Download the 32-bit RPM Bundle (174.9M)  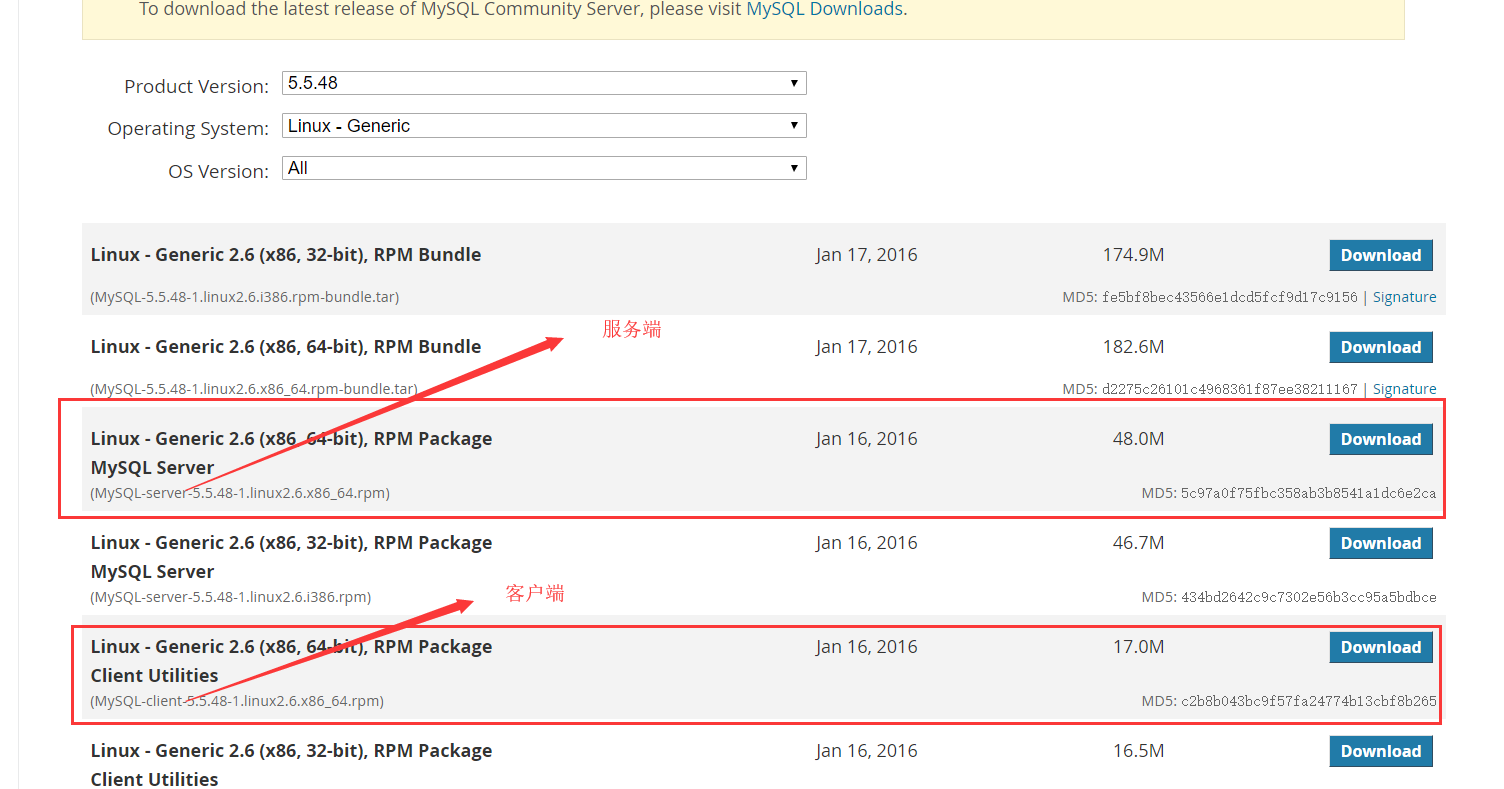click(x=1381, y=255)
